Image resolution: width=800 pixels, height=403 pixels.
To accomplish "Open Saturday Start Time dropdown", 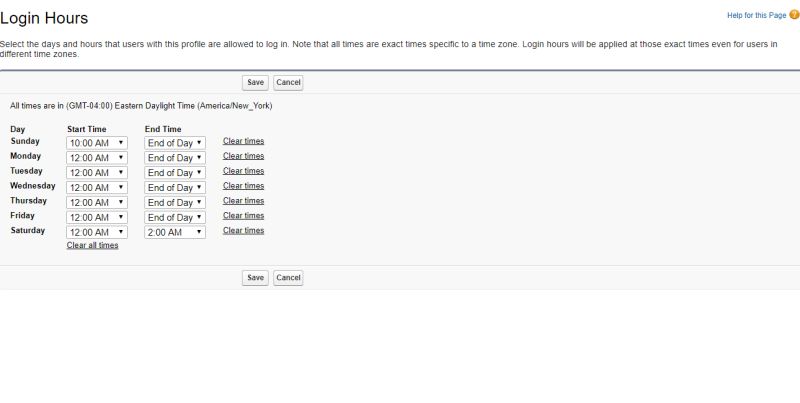I will point(97,232).
